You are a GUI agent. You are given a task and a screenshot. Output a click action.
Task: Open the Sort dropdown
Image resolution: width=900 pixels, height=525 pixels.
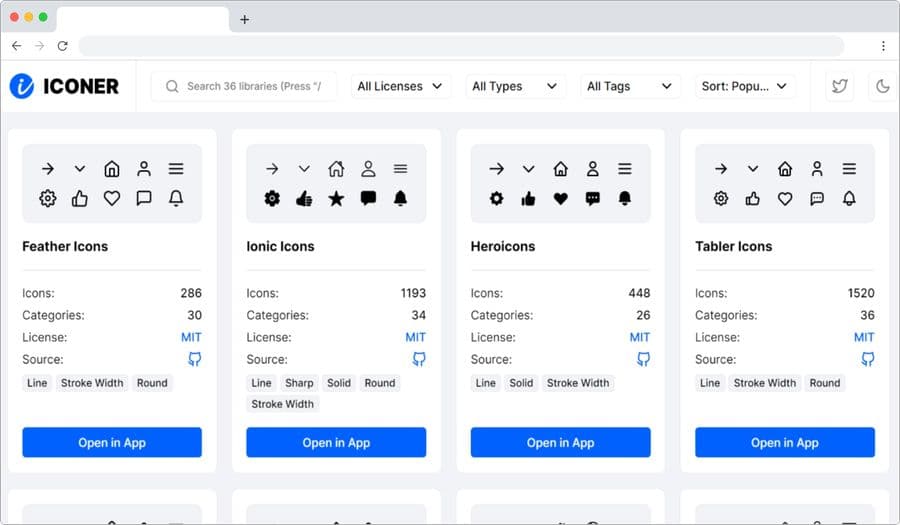744,87
